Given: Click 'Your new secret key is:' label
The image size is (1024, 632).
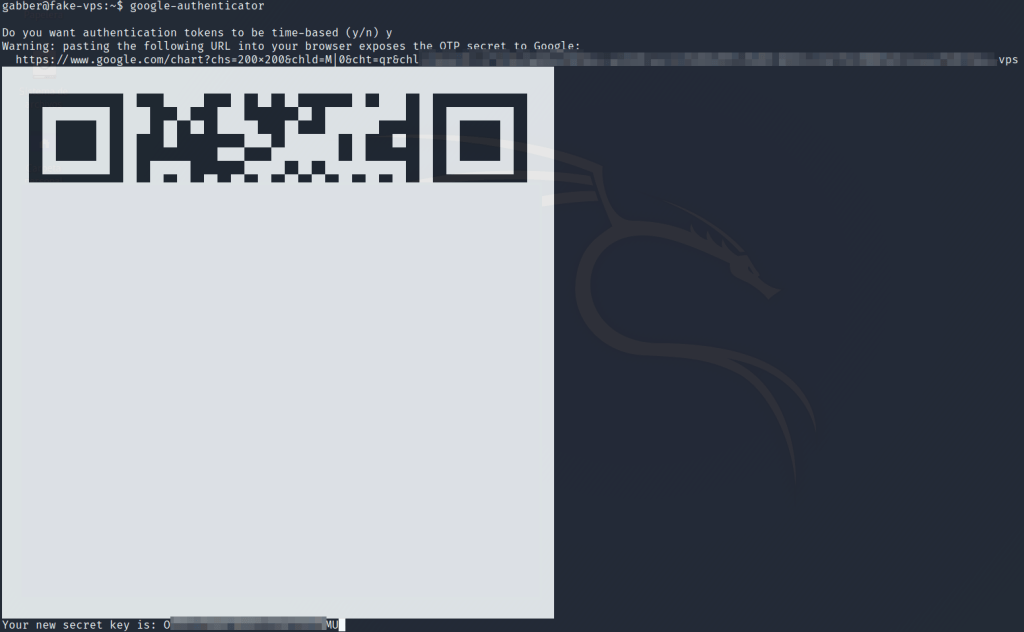Looking at the screenshot, I should tap(80, 625).
